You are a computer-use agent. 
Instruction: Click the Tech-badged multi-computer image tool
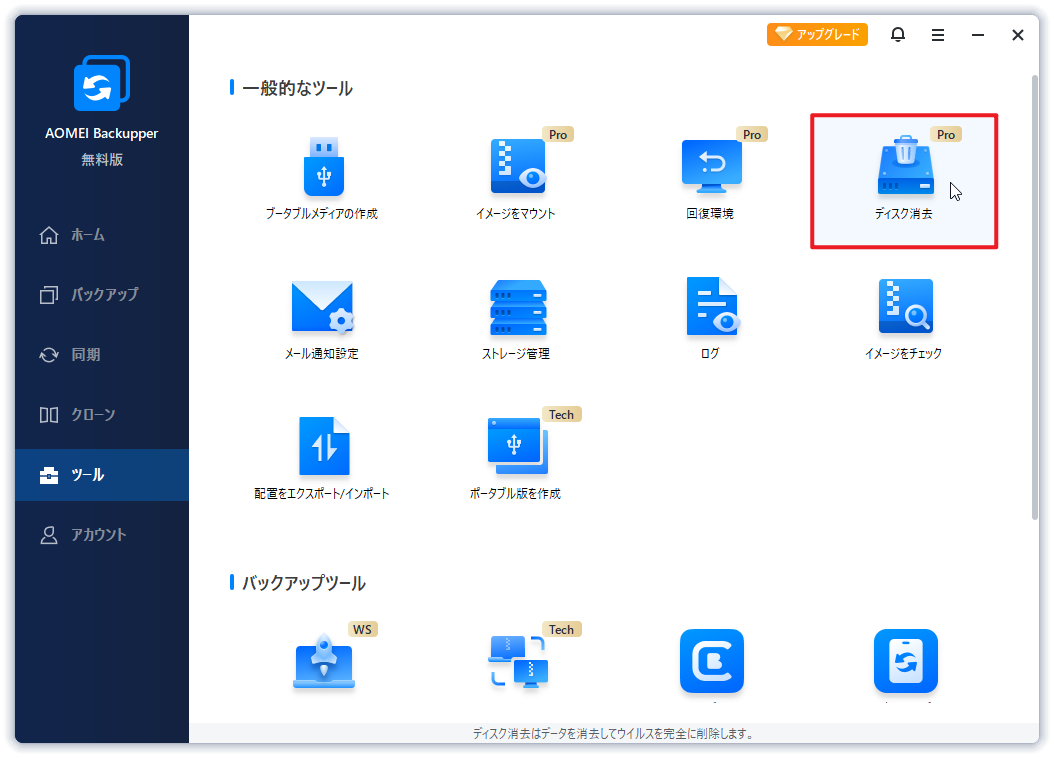click(518, 662)
